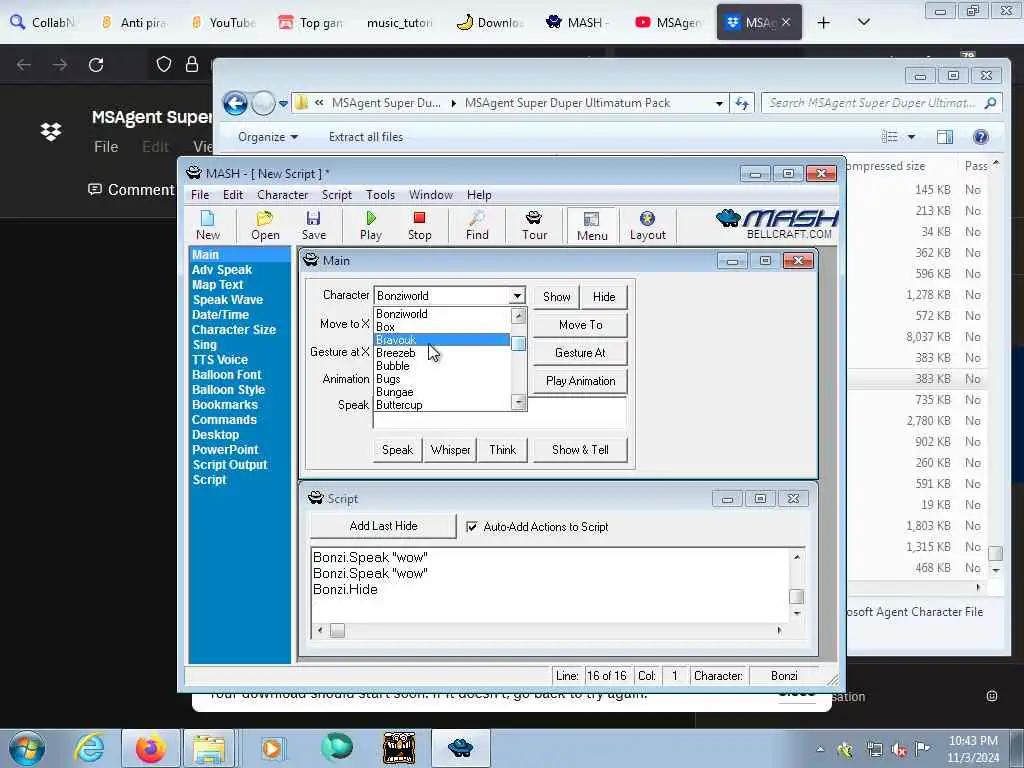
Task: Click the volume icon in system tray
Action: (899, 750)
